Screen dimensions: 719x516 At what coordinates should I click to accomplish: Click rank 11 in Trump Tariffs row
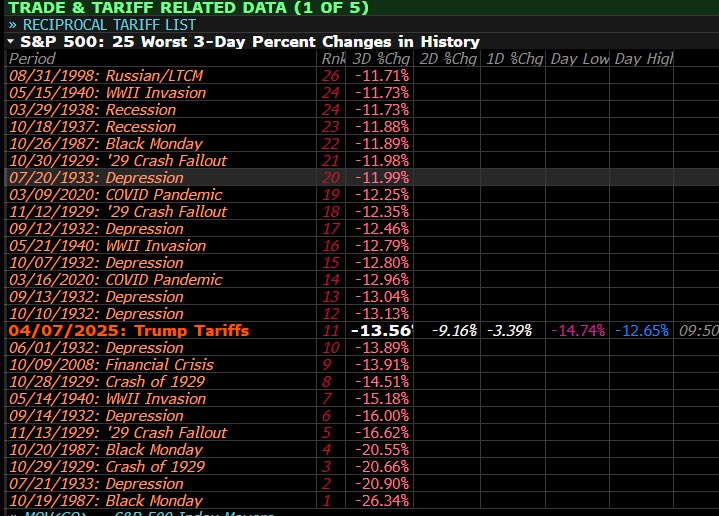coord(331,331)
